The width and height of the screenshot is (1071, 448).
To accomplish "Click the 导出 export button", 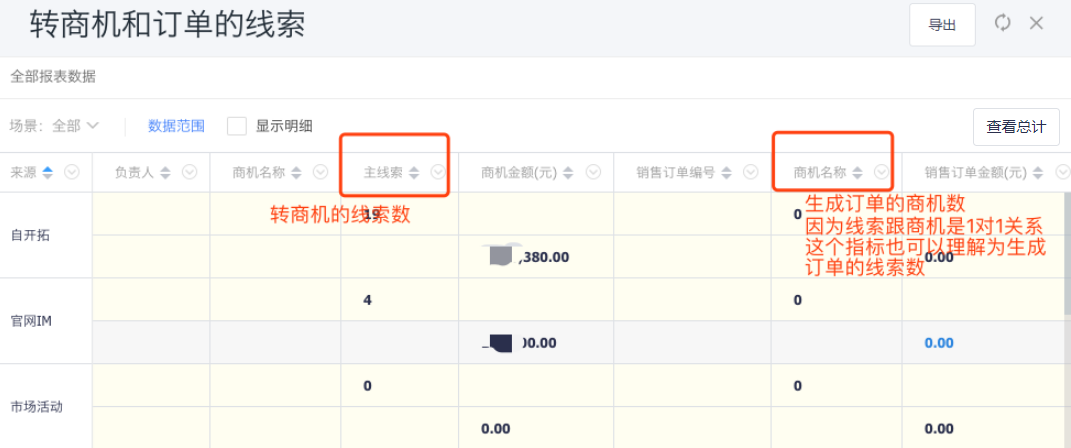I will point(942,25).
